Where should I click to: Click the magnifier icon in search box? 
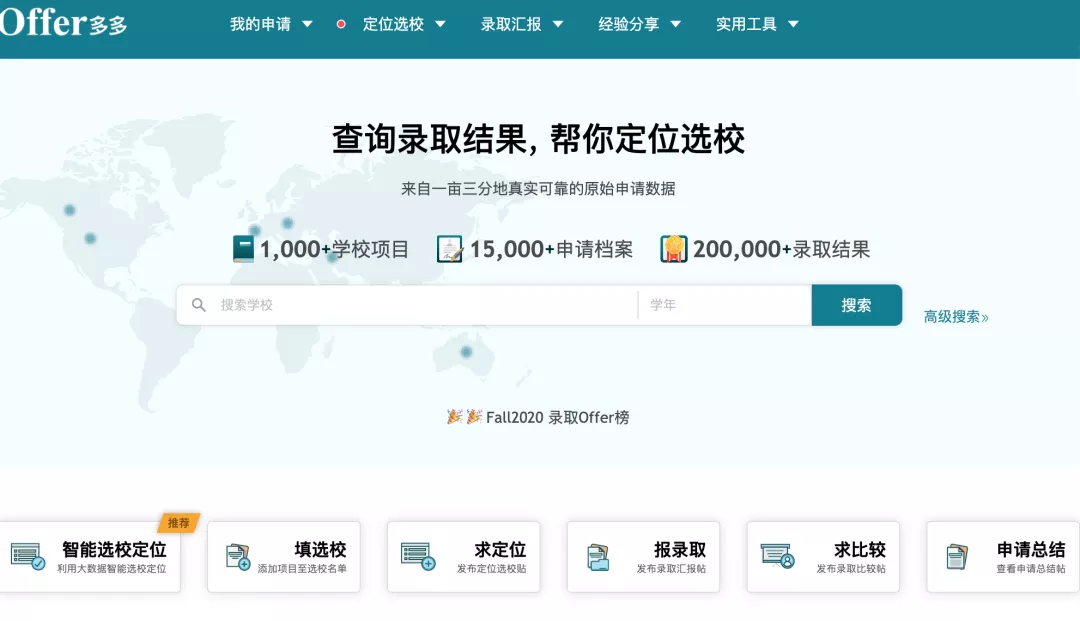tap(199, 305)
